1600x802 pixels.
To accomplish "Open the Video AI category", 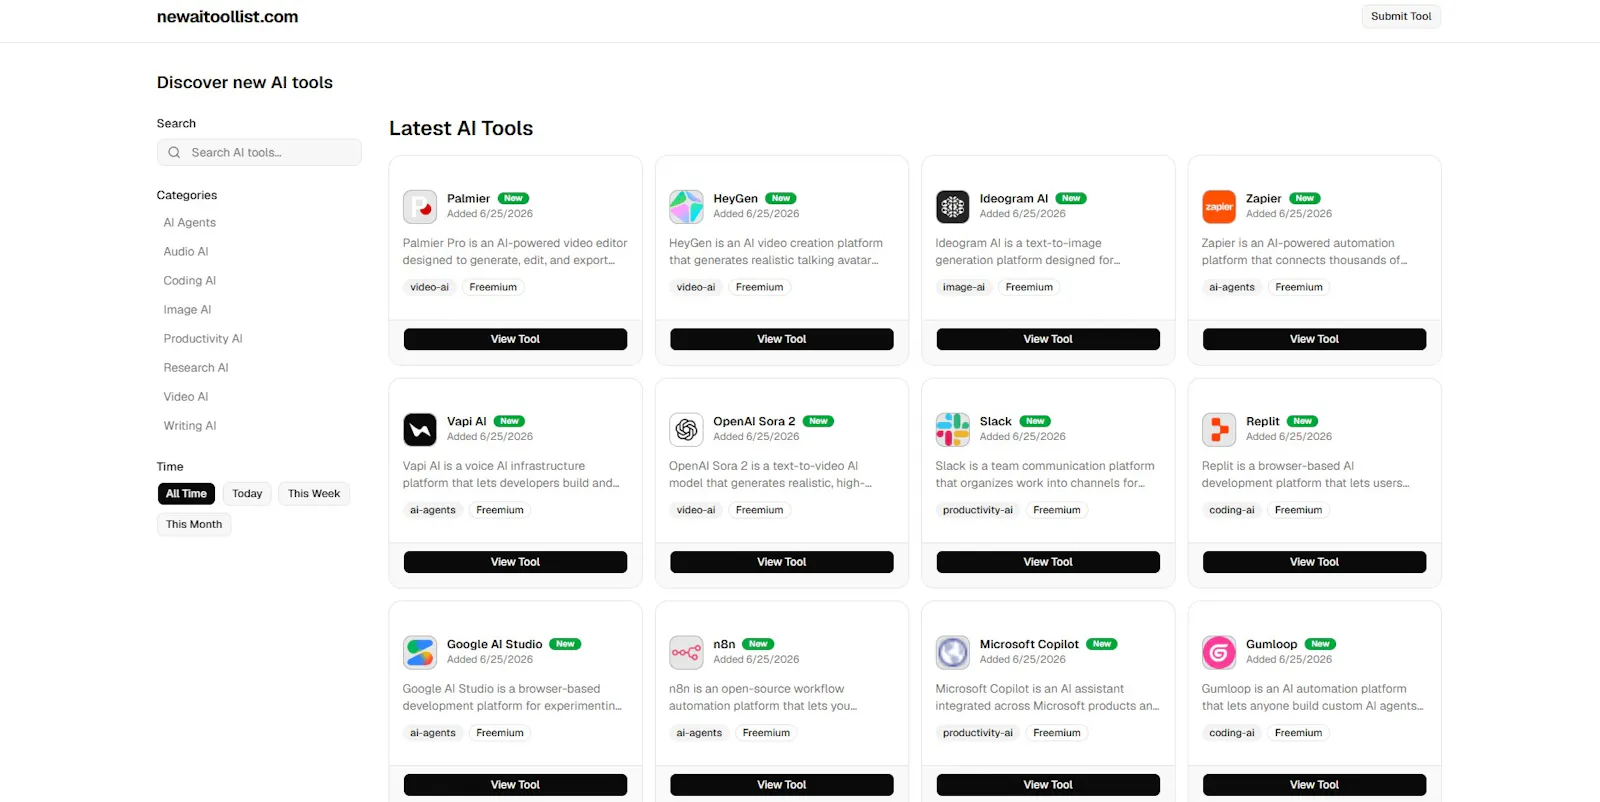I will (x=186, y=397).
